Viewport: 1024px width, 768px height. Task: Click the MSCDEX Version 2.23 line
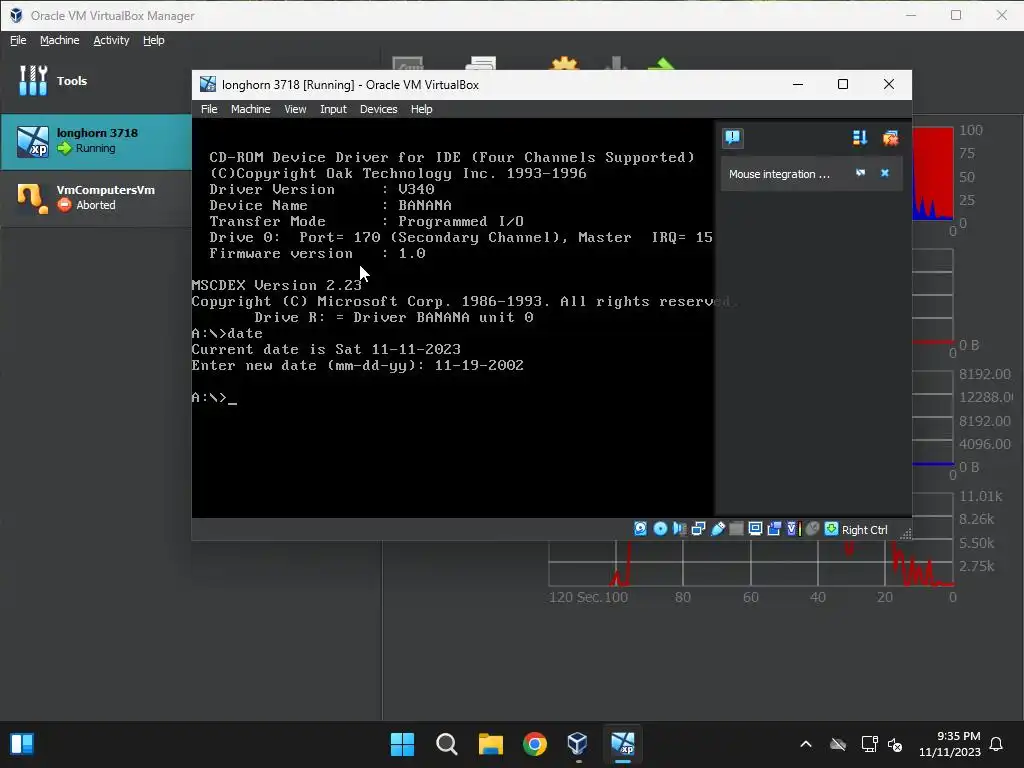[276, 285]
